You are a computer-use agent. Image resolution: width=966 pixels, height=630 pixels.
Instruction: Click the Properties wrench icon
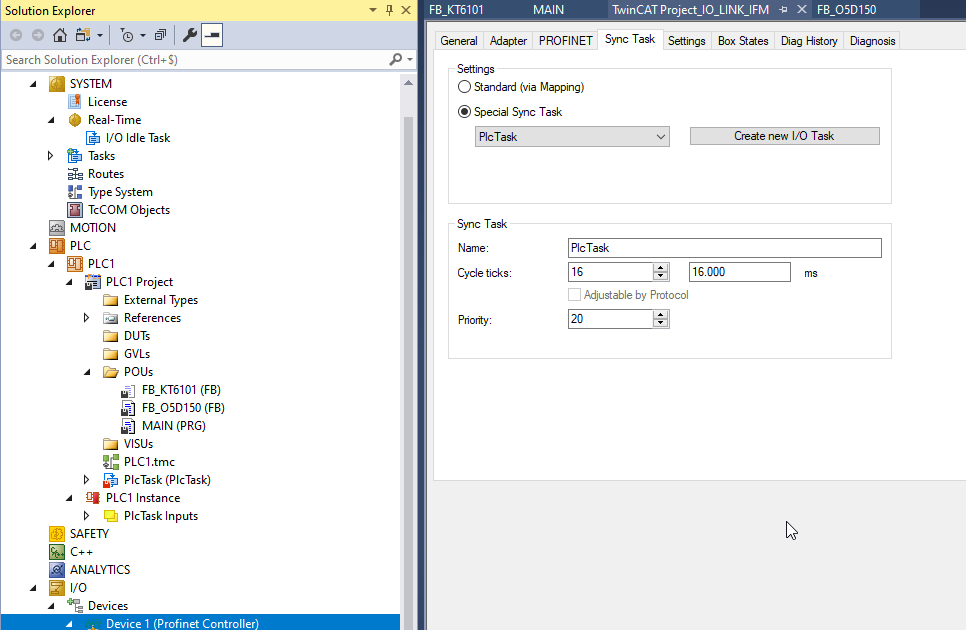[x=190, y=35]
